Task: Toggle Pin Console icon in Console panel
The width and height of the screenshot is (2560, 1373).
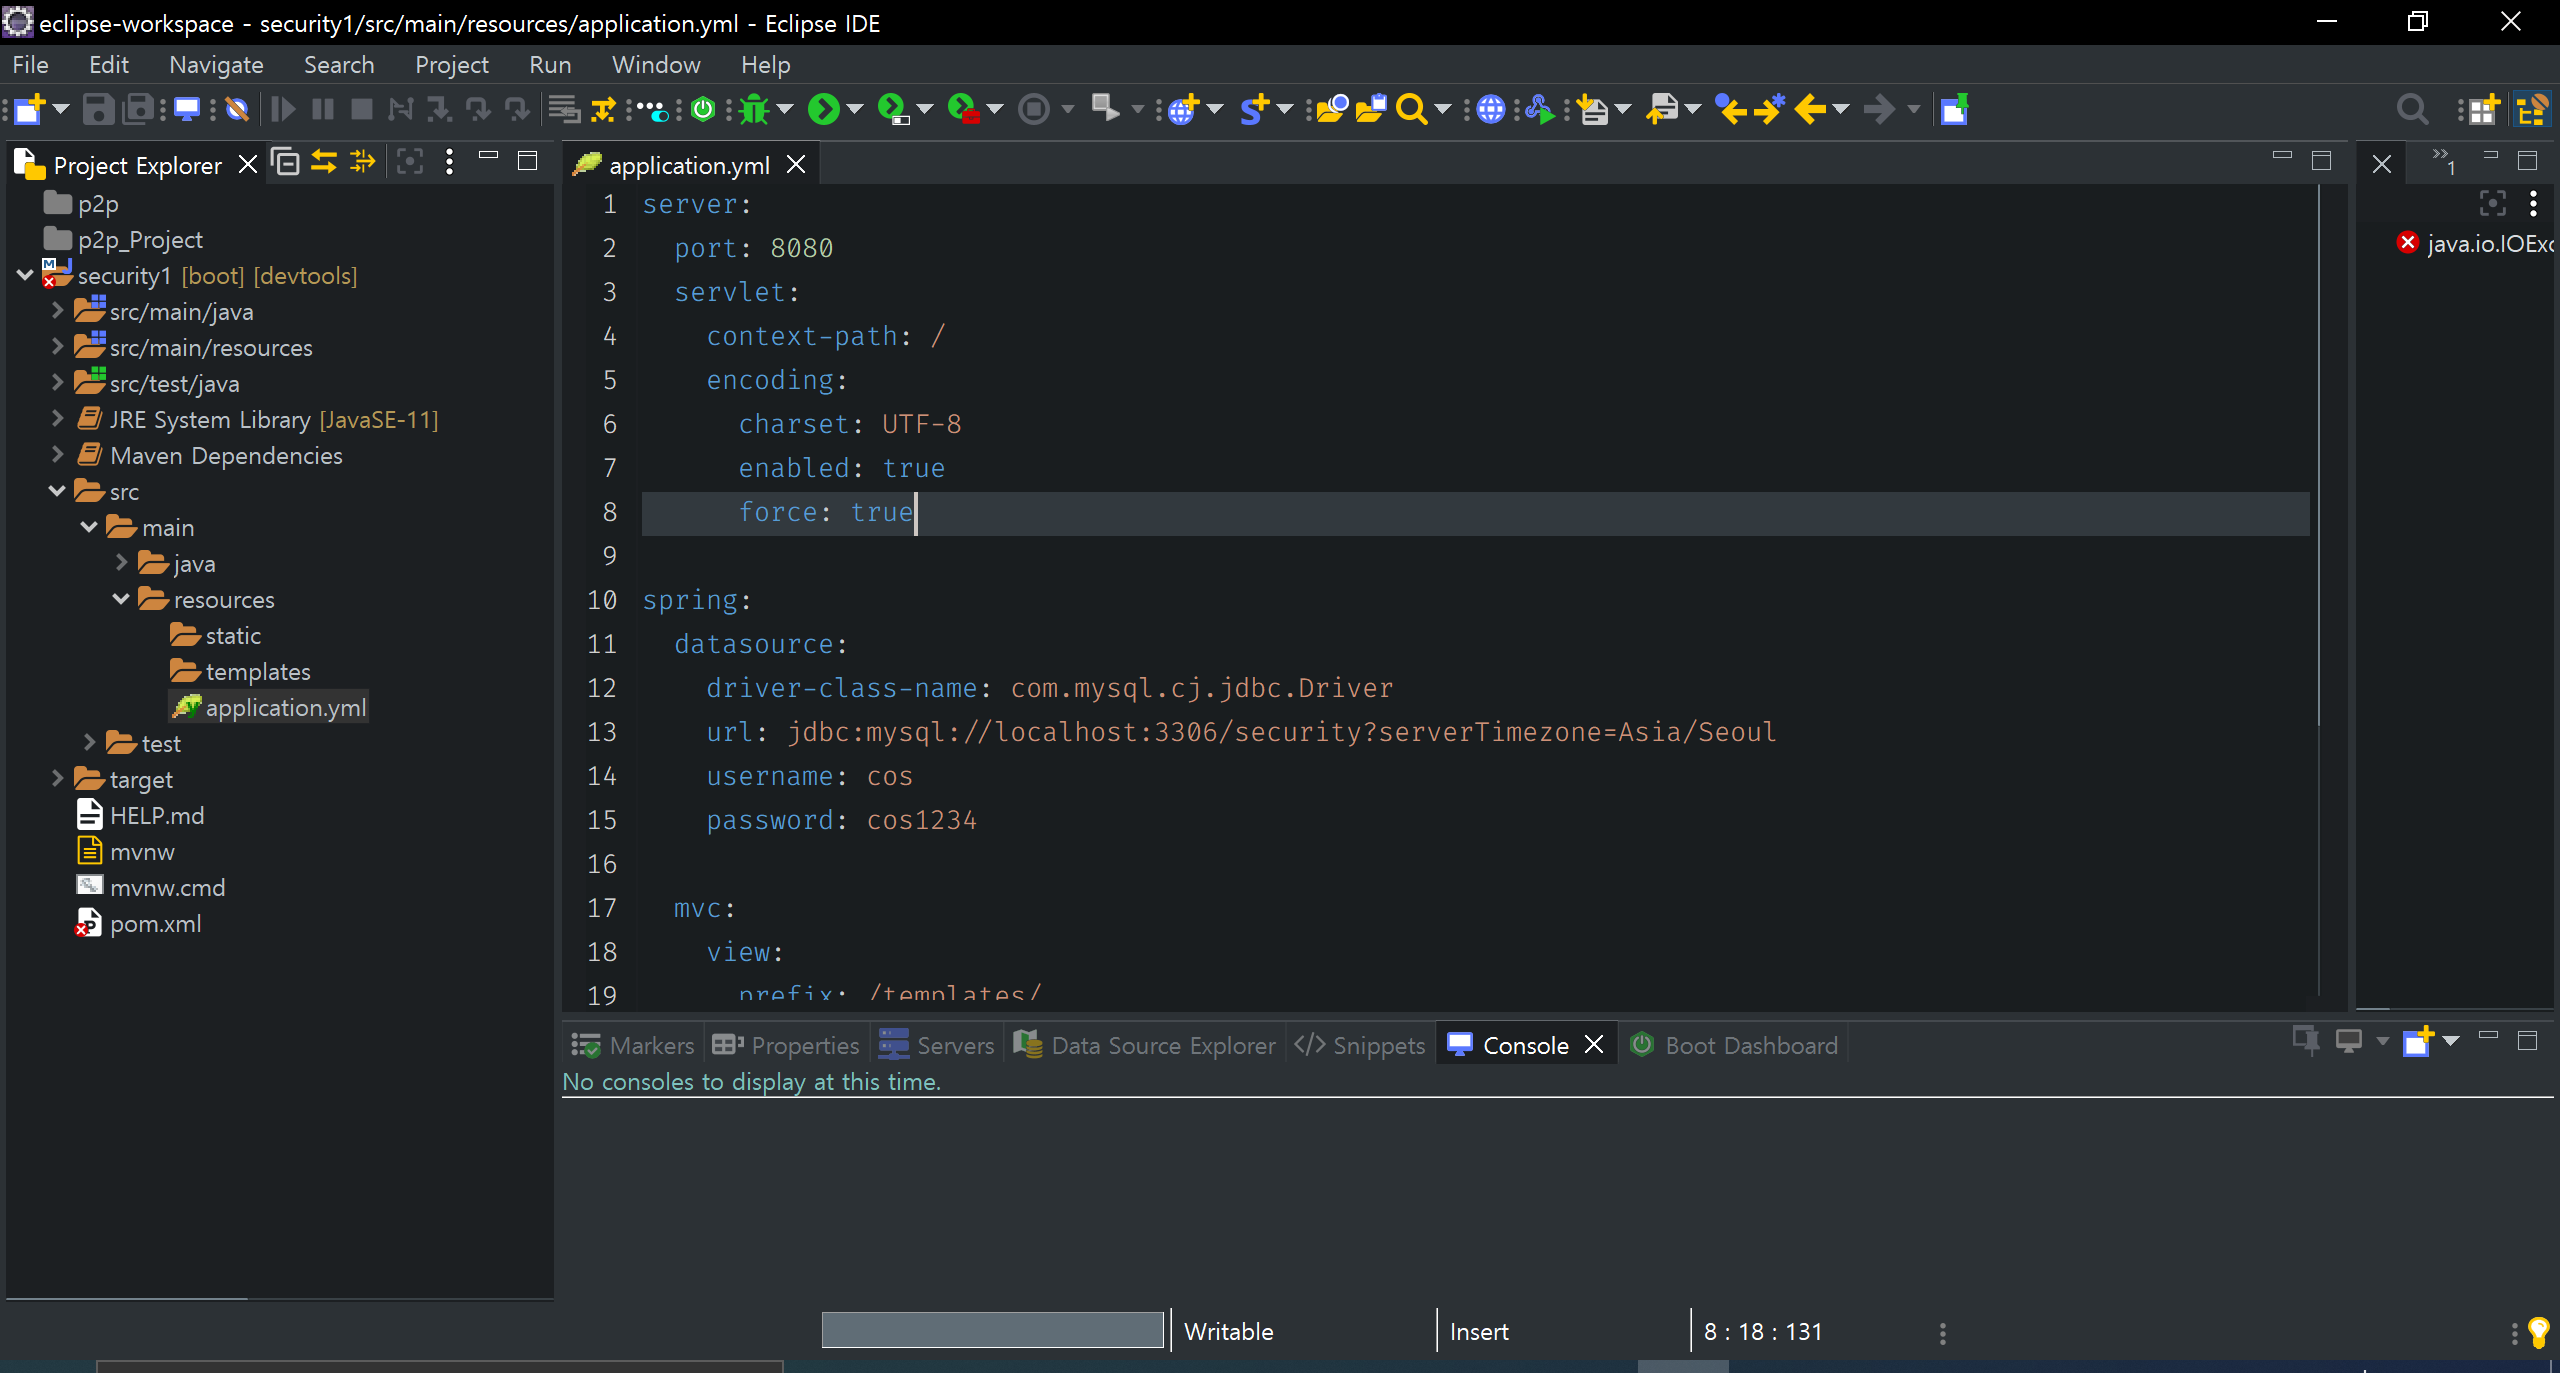Action: 2306,1041
